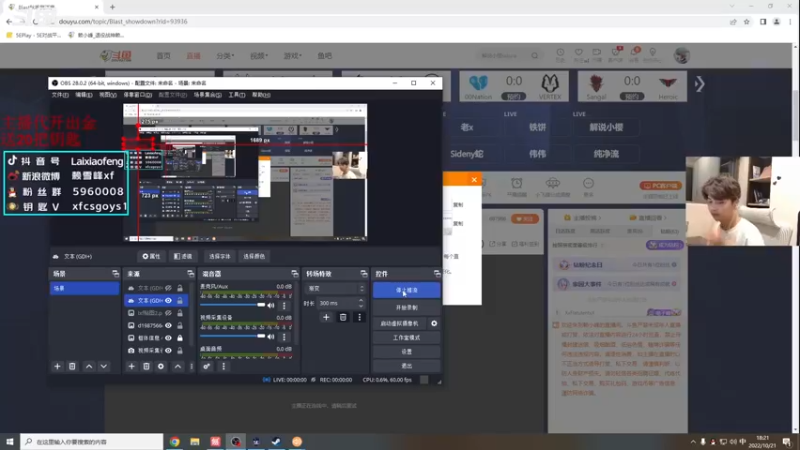Expand the Douyu category menu in the nav bar

225,56
